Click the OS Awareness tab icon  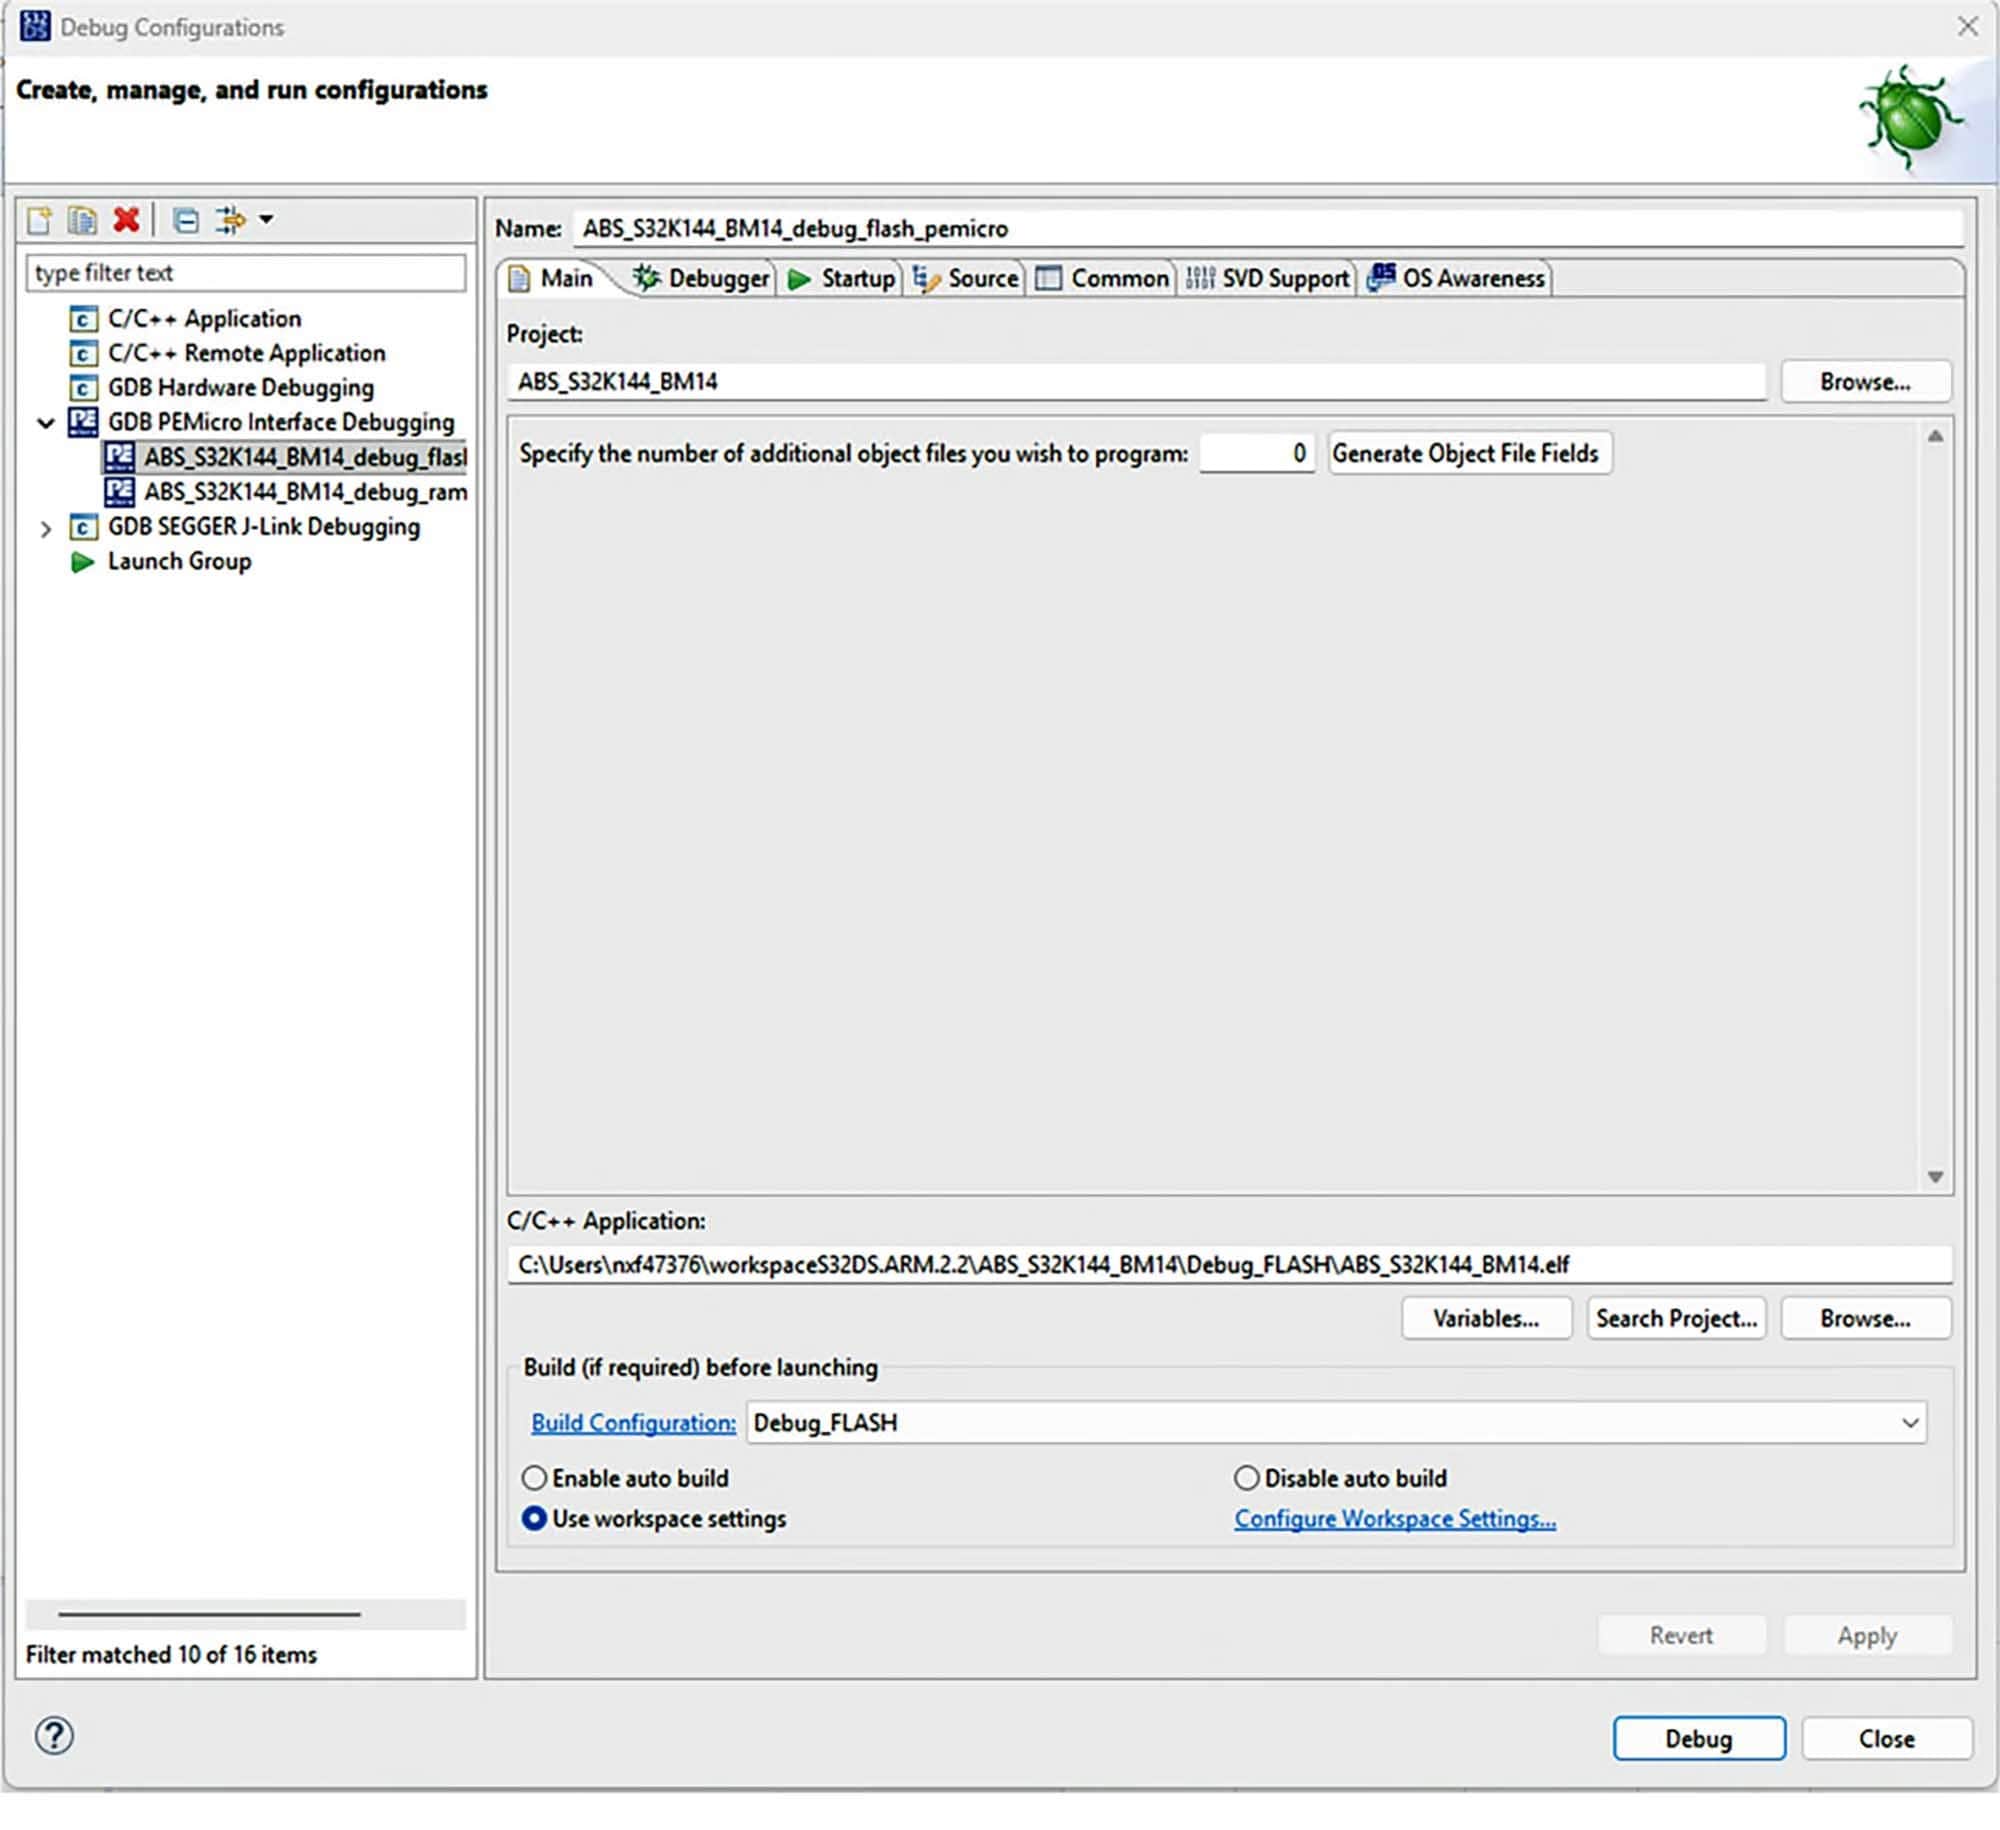click(x=1381, y=277)
